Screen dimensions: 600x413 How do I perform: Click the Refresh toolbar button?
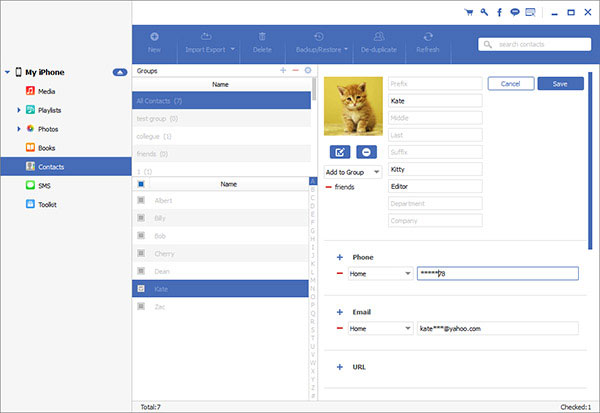[428, 43]
